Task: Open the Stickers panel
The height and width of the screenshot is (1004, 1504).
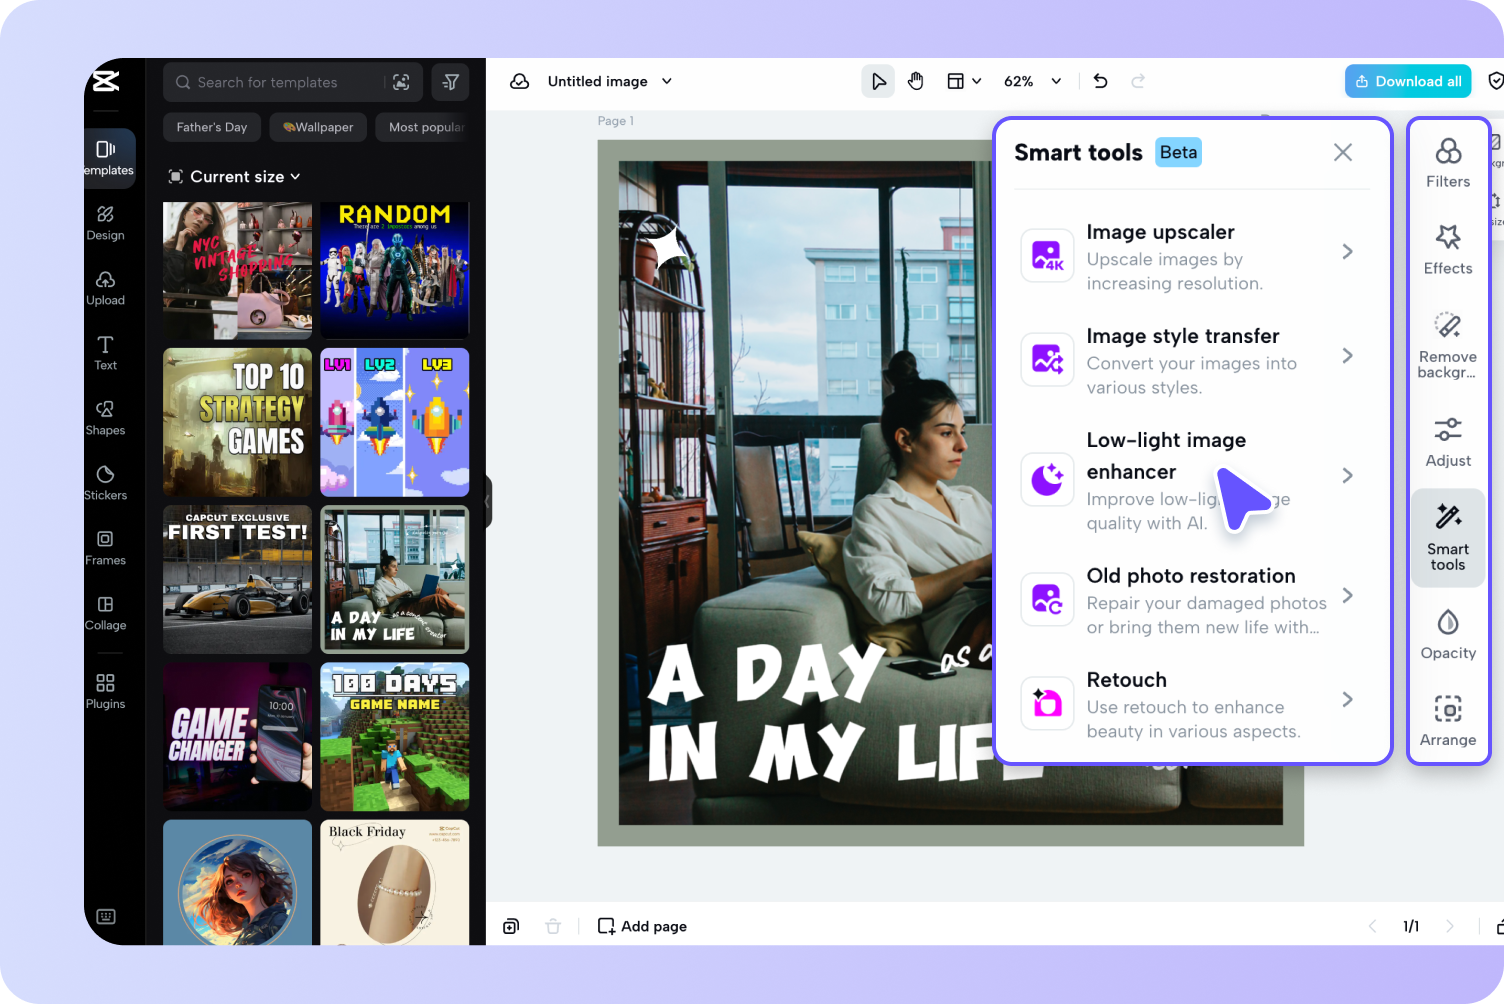Action: click(x=105, y=483)
